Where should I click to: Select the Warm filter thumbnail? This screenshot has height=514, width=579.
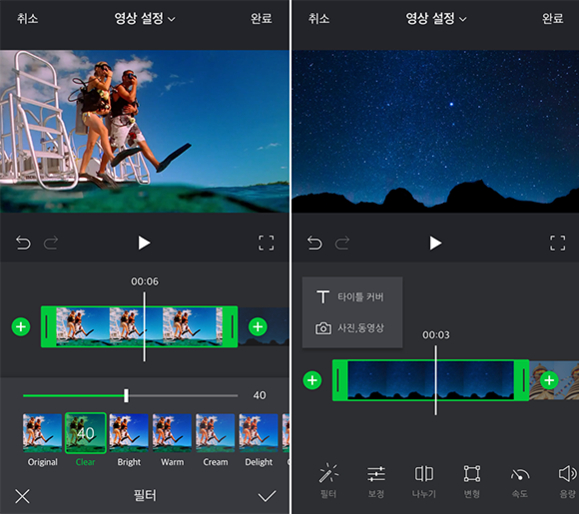(172, 433)
